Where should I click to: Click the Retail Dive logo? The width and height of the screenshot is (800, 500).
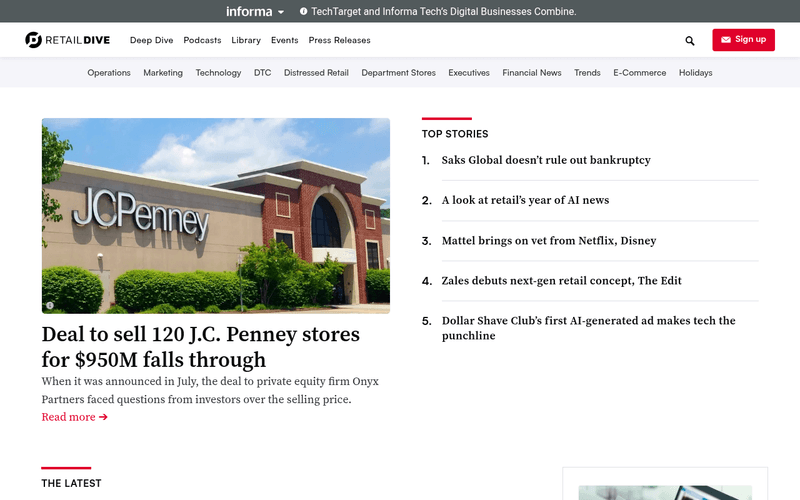click(67, 40)
